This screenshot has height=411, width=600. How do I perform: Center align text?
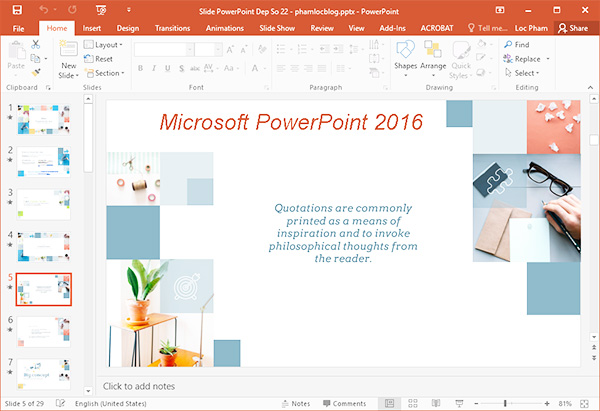point(295,68)
